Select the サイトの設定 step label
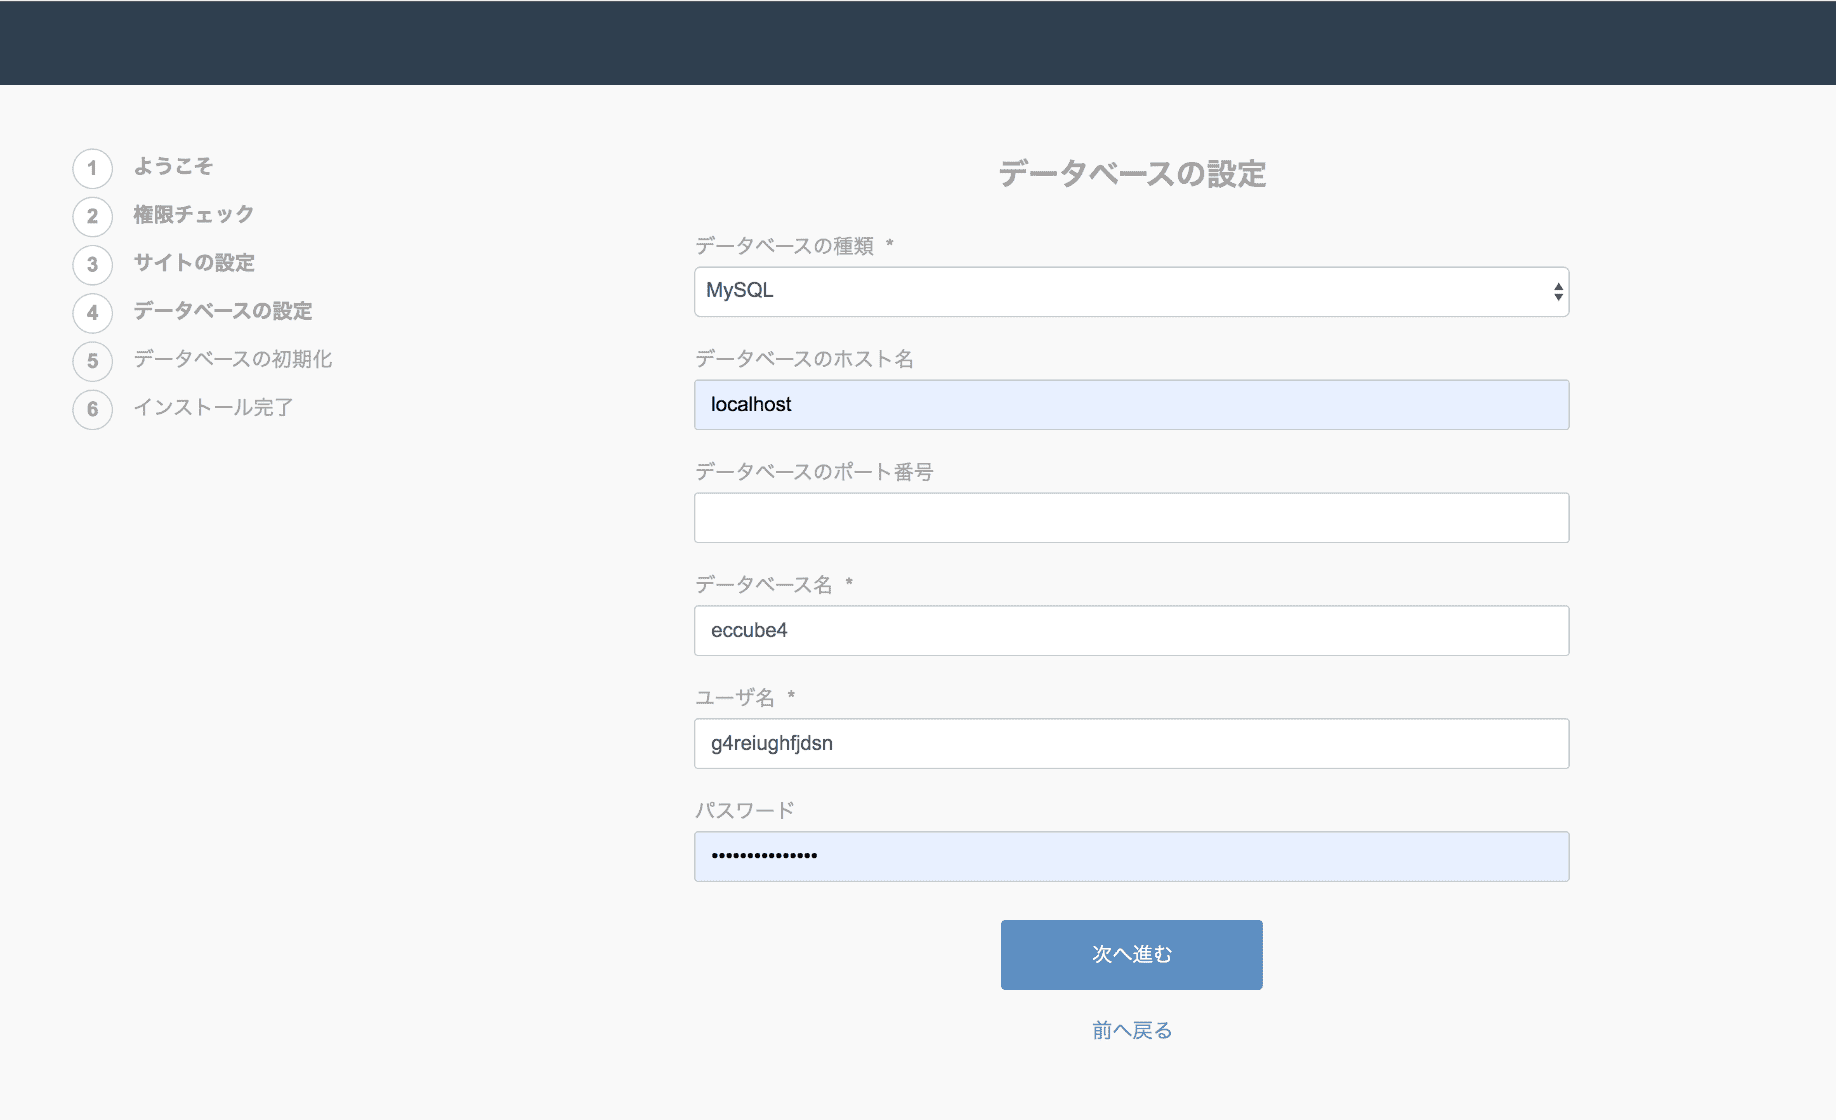Viewport: 1836px width, 1120px height. (x=194, y=262)
